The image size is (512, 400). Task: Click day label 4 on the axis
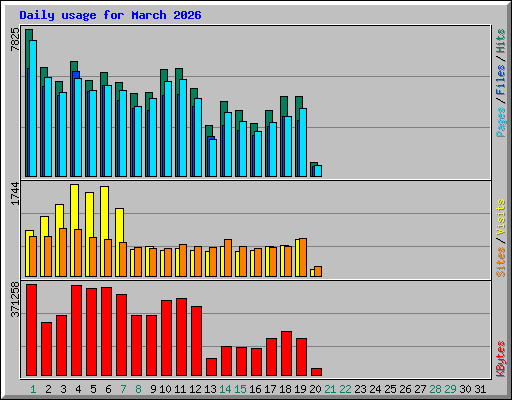click(78, 389)
